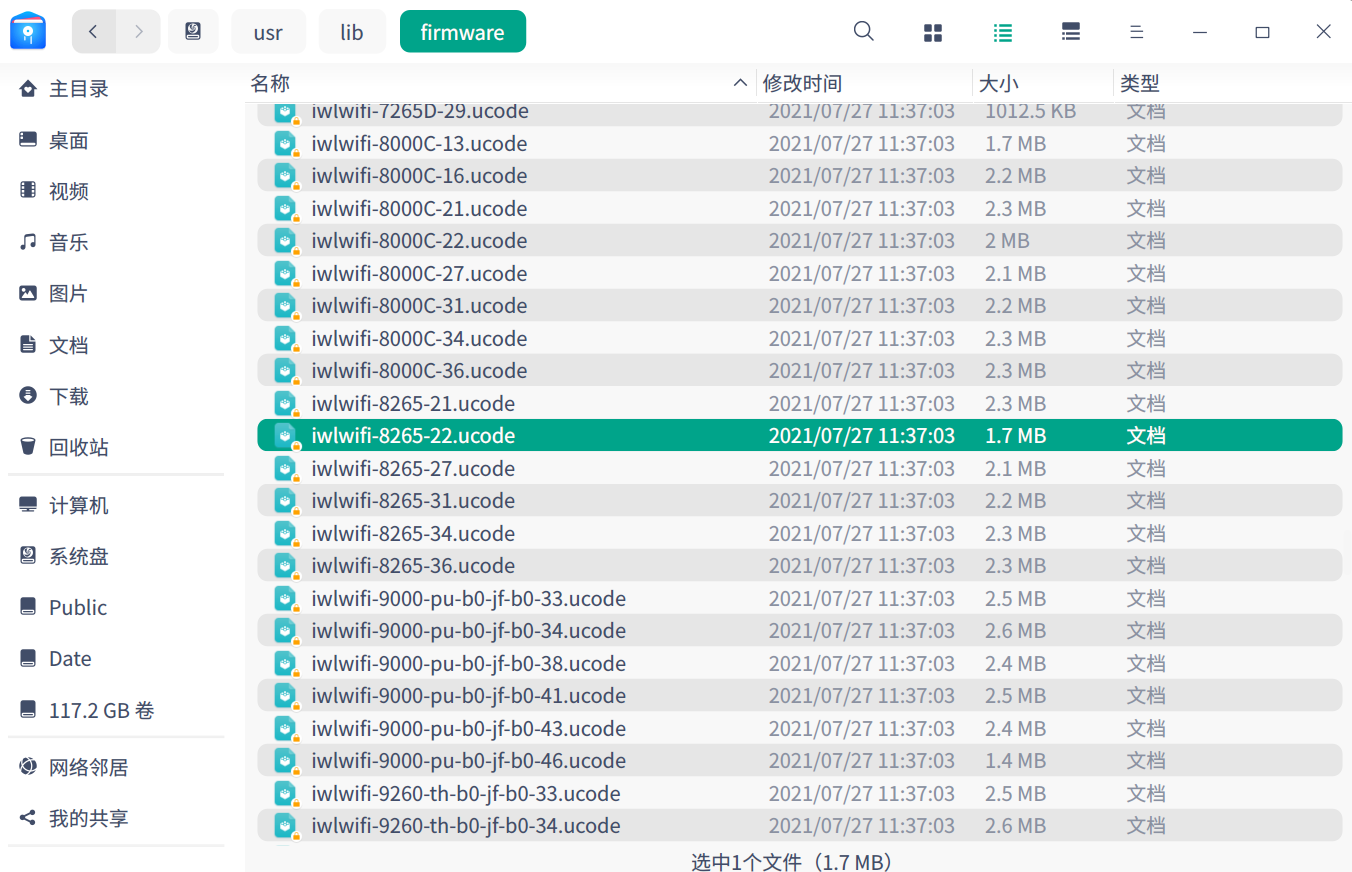Select the firmware breadcrumb button
The height and width of the screenshot is (872, 1352).
coord(462,32)
